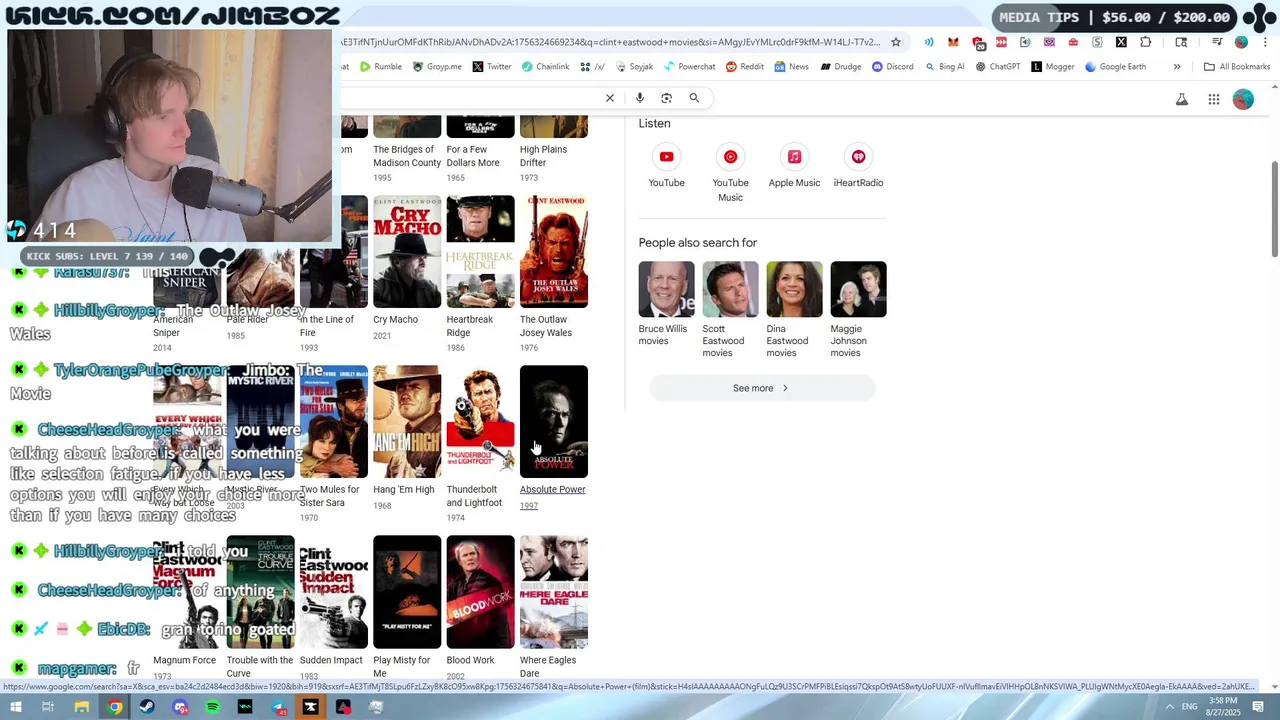This screenshot has width=1280, height=720.
Task: Open the Reddit bookmark
Action: (x=745, y=67)
